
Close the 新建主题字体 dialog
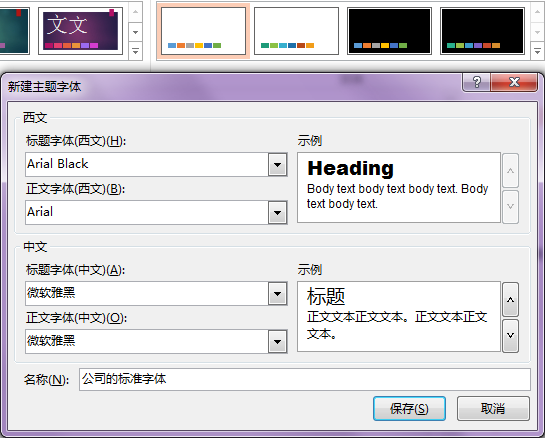[x=514, y=82]
